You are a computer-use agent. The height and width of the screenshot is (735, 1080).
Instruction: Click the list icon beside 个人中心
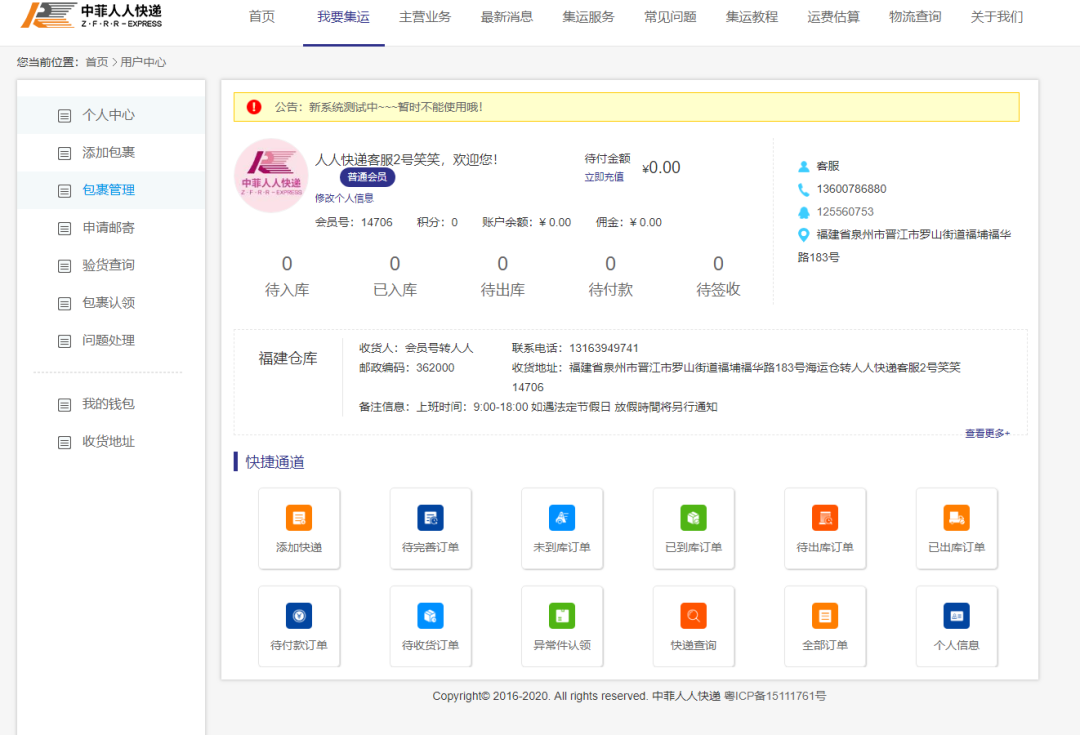[64, 116]
